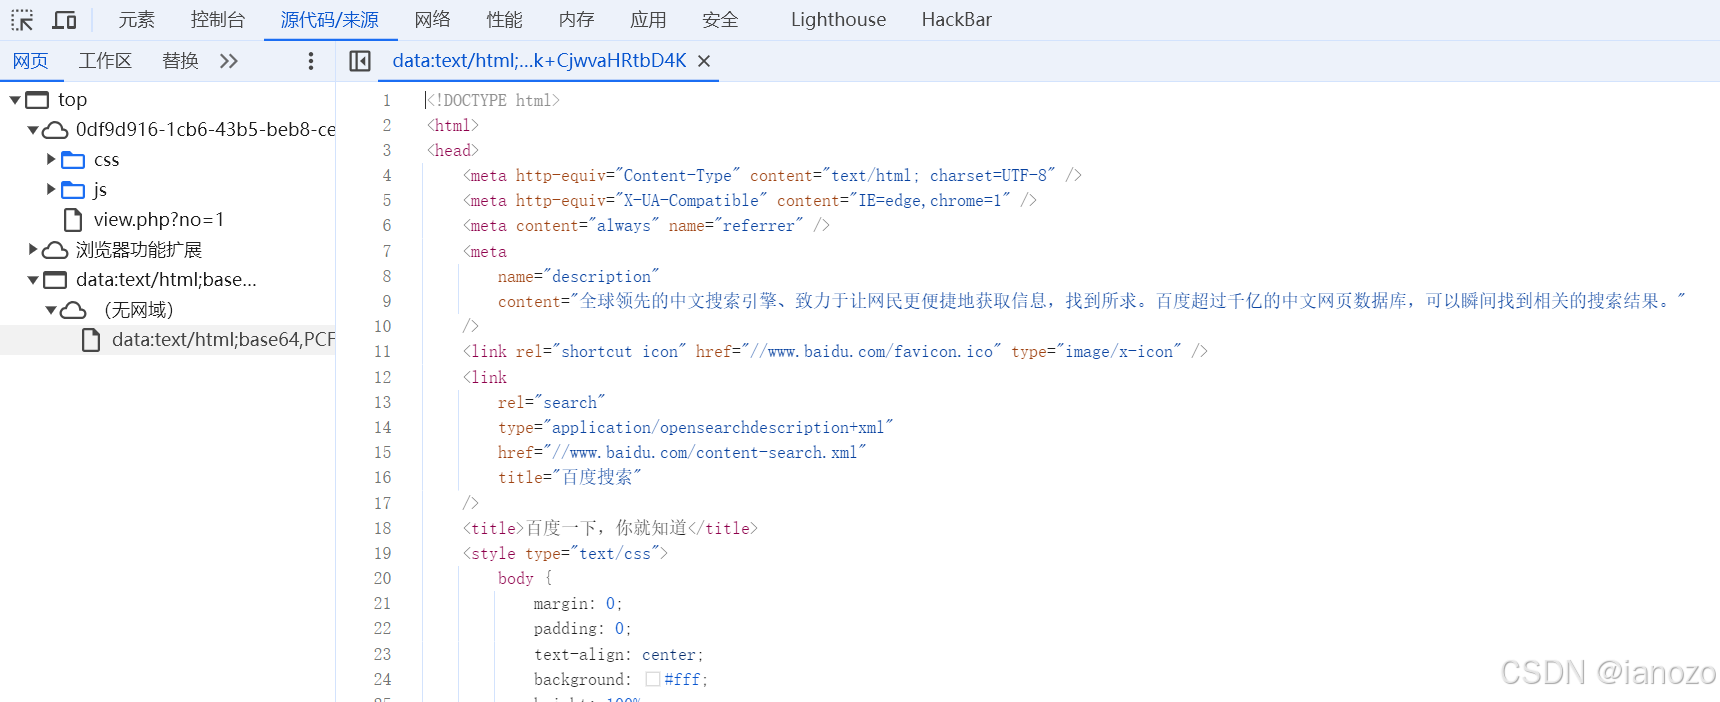Click the view.php?no=1 file icon
Image resolution: width=1720 pixels, height=702 pixels.
click(x=73, y=220)
